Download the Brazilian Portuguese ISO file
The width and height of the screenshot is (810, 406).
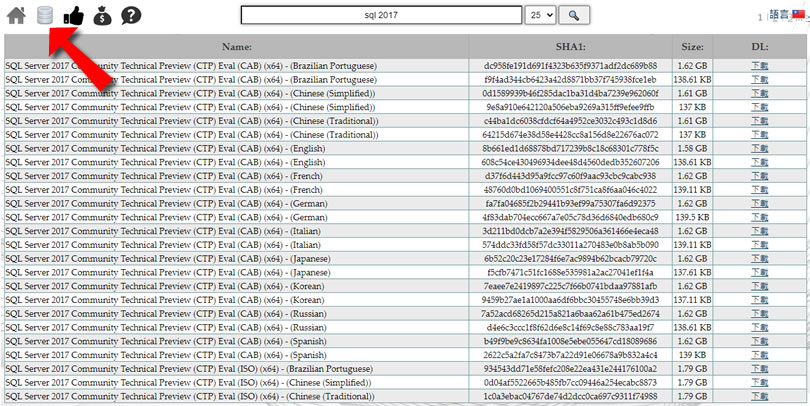[759, 369]
